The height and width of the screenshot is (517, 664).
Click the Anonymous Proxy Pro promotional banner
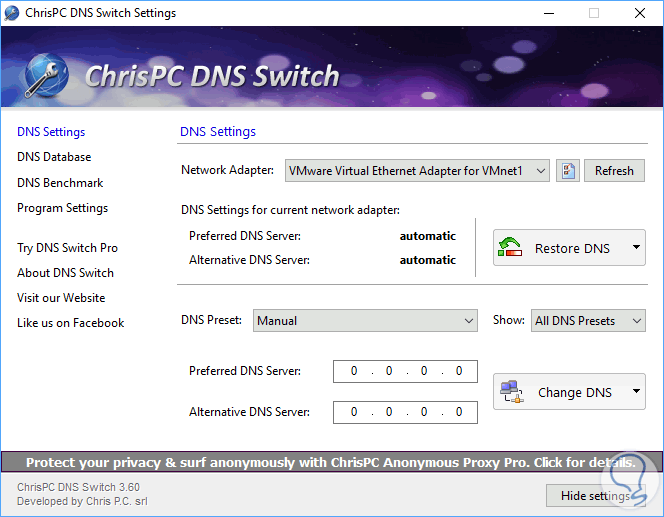[x=331, y=462]
